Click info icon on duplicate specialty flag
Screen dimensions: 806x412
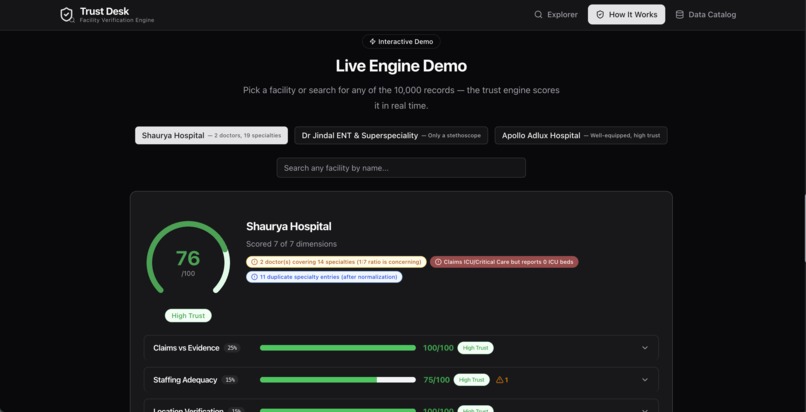pyautogui.click(x=254, y=277)
